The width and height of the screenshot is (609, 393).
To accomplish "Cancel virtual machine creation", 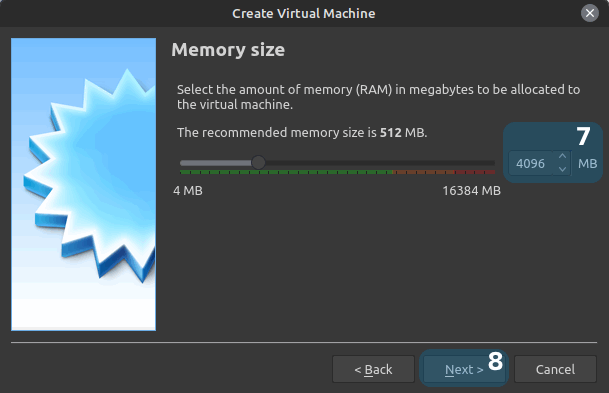I will coord(555,369).
